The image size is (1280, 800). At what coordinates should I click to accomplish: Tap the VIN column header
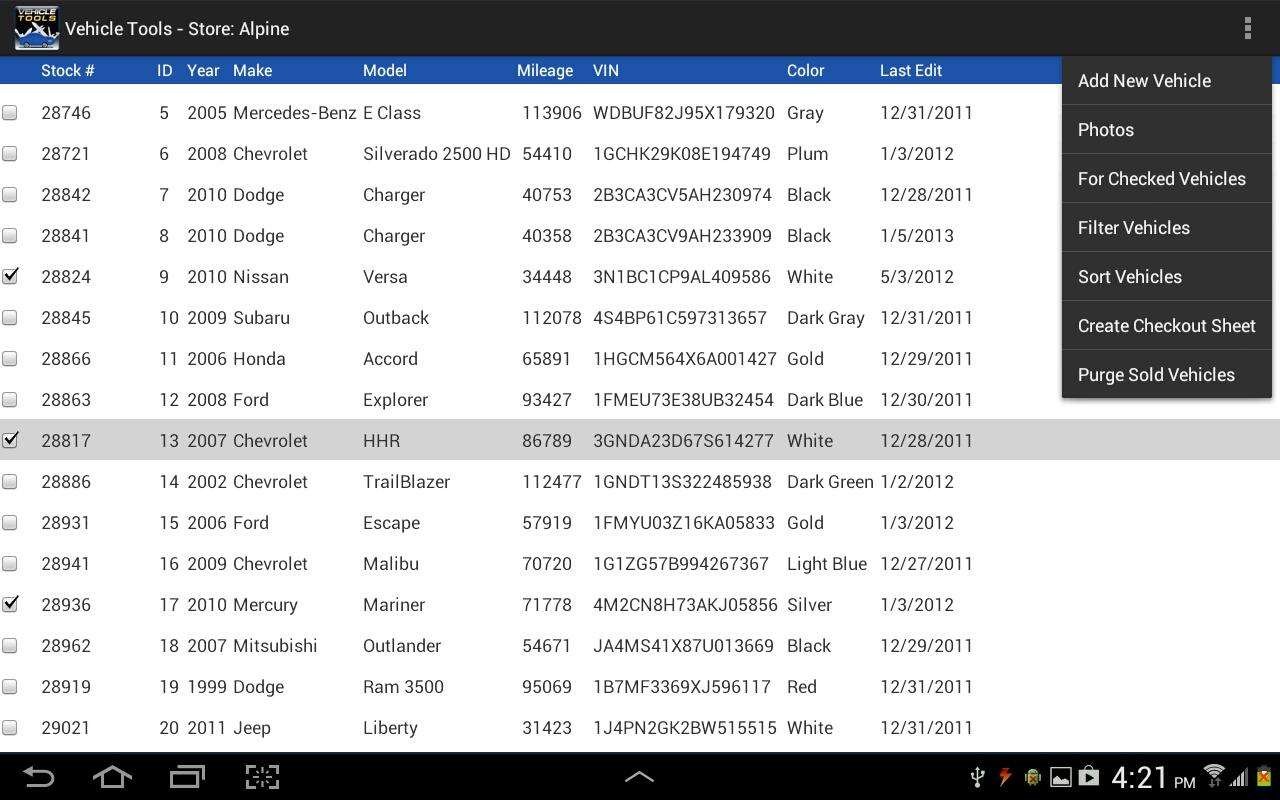tap(606, 71)
